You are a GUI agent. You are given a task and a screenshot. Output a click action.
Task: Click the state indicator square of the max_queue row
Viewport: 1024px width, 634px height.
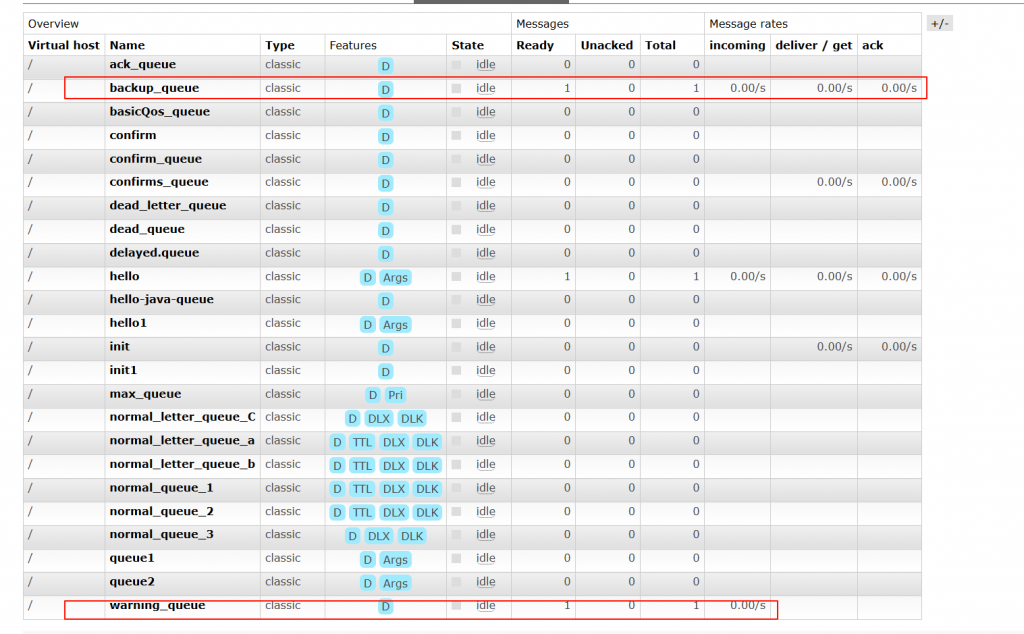point(456,394)
